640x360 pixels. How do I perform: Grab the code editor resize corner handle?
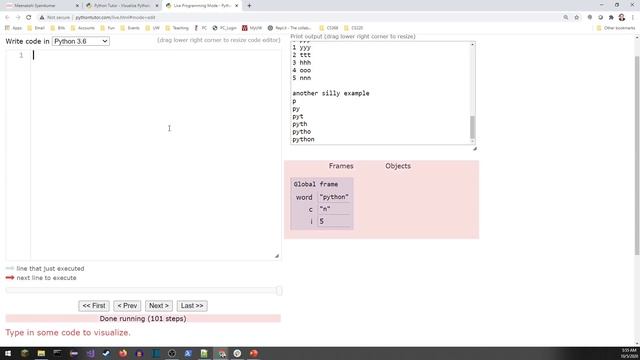(x=277, y=256)
